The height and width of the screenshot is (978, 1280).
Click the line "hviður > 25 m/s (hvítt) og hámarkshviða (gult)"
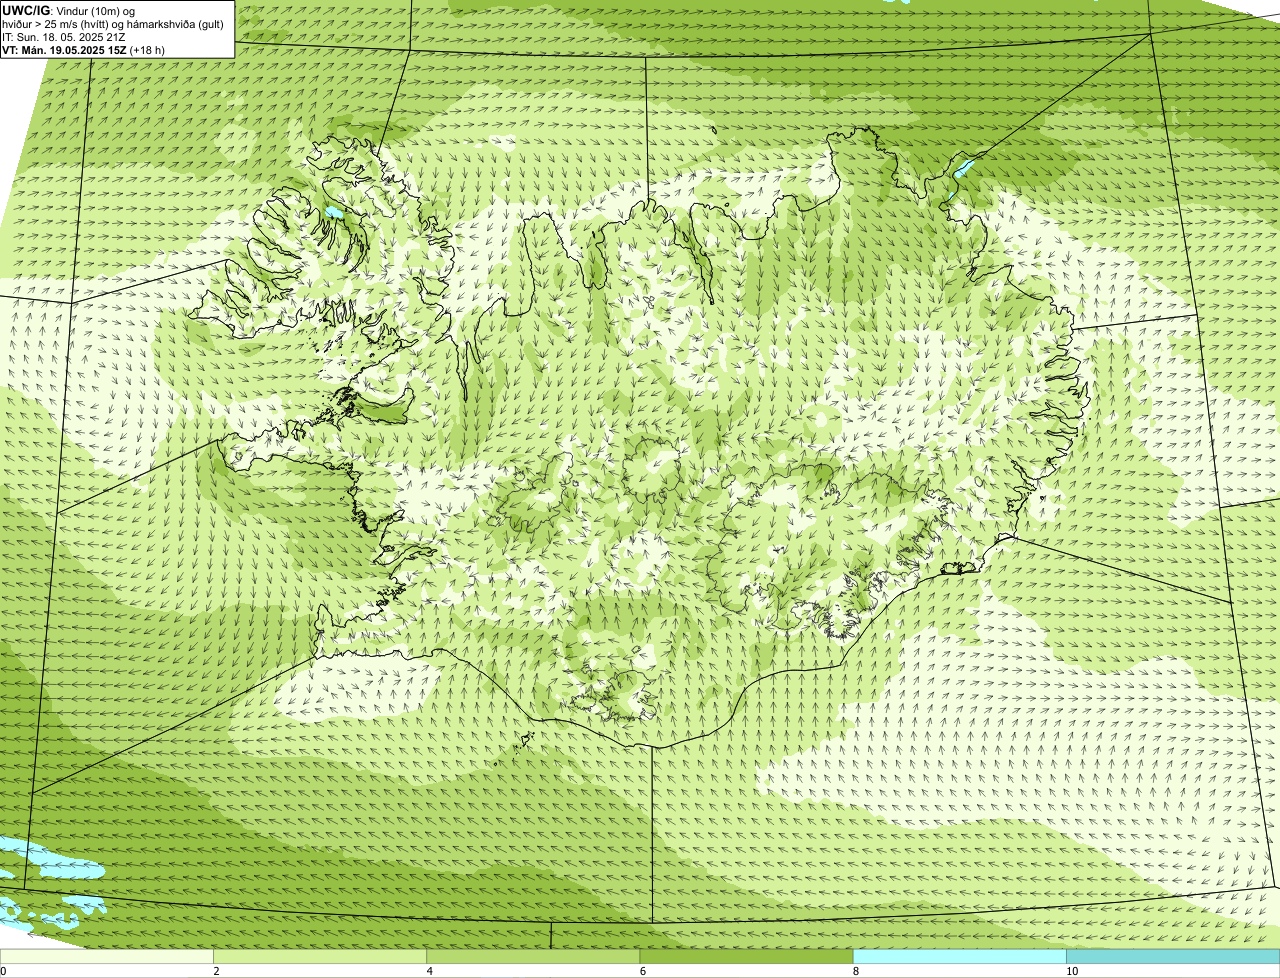(x=113, y=23)
